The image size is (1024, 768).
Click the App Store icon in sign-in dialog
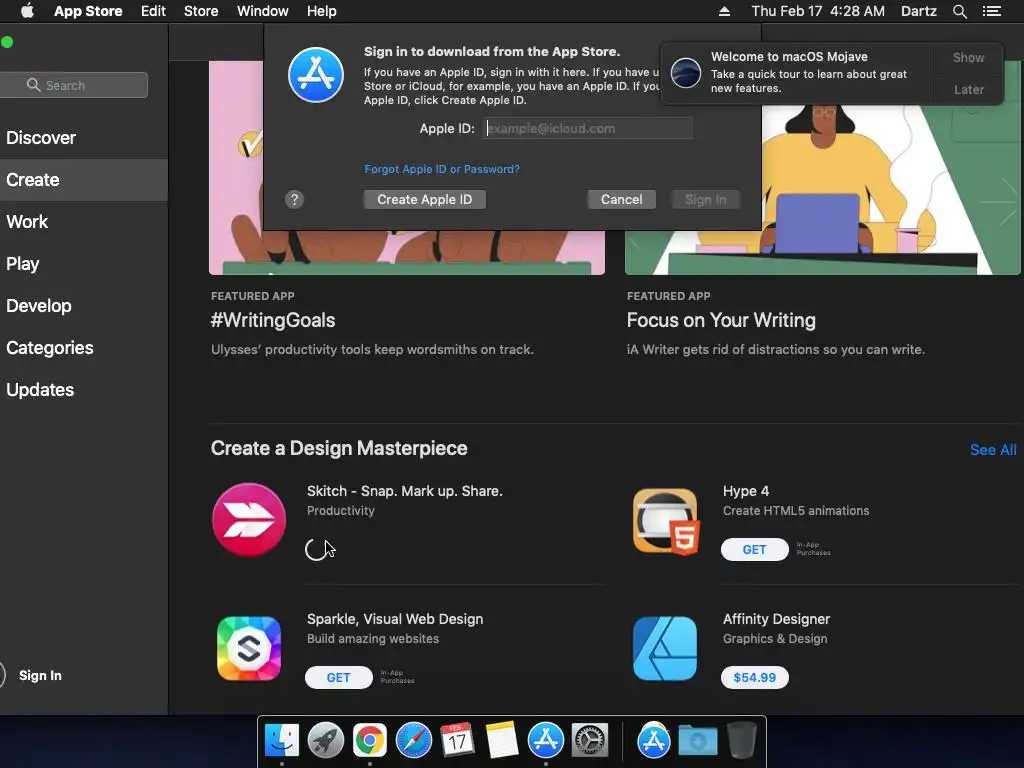coord(316,75)
